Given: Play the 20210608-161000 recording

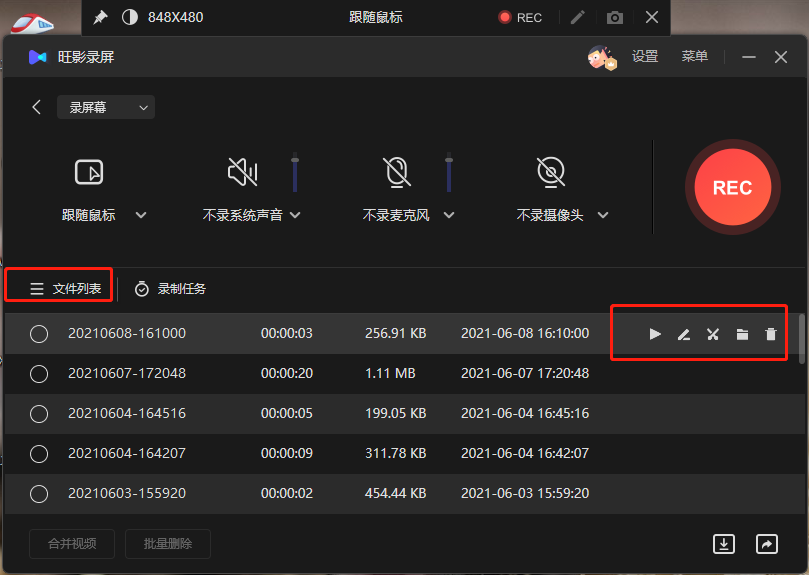Looking at the screenshot, I should coord(655,334).
